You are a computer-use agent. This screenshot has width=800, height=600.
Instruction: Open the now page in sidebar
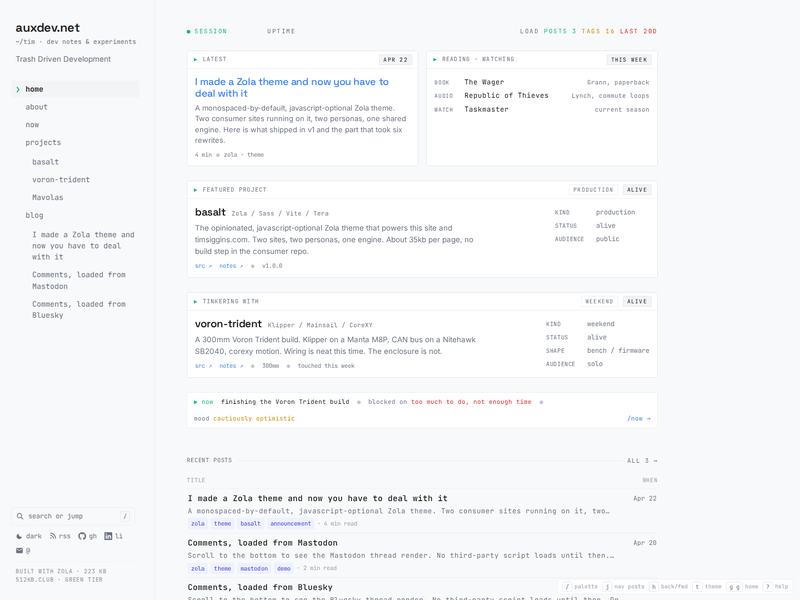32,125
